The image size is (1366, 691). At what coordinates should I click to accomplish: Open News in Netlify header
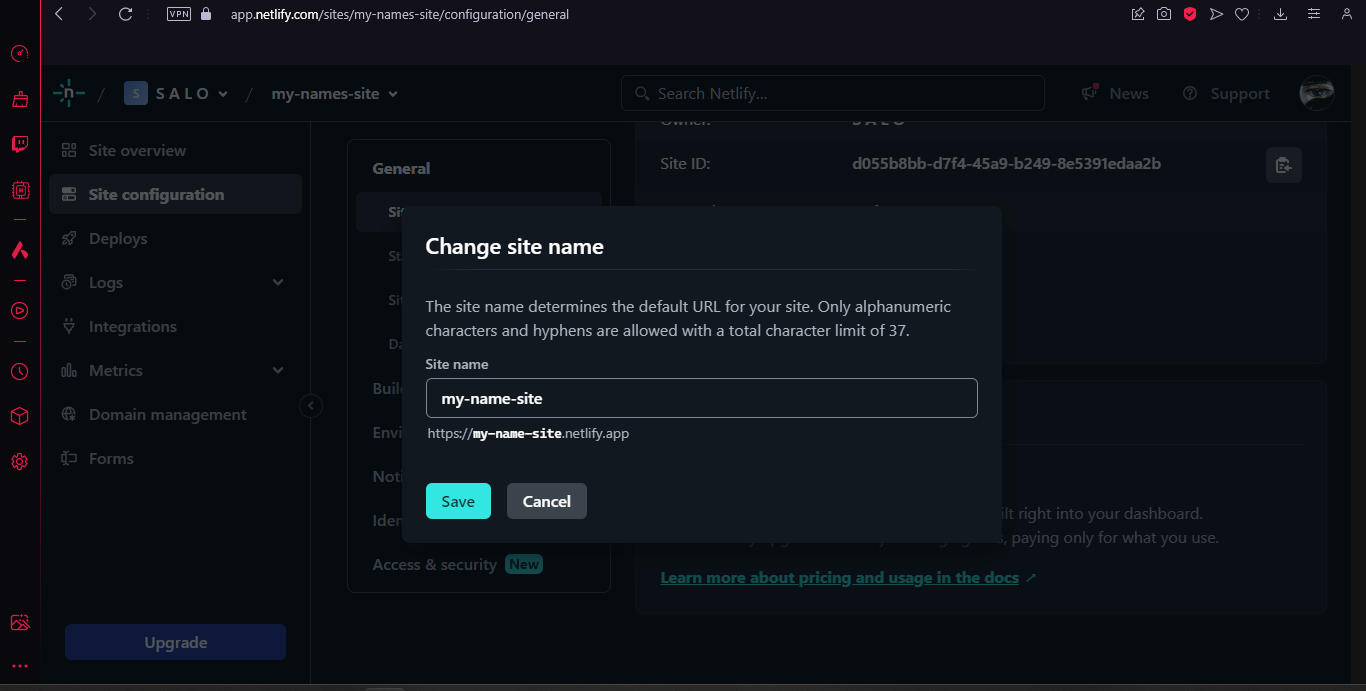click(1115, 93)
